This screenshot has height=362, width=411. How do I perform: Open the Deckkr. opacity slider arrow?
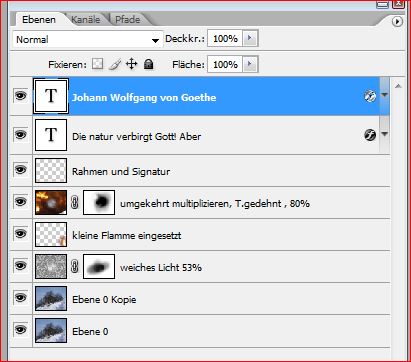(x=250, y=38)
